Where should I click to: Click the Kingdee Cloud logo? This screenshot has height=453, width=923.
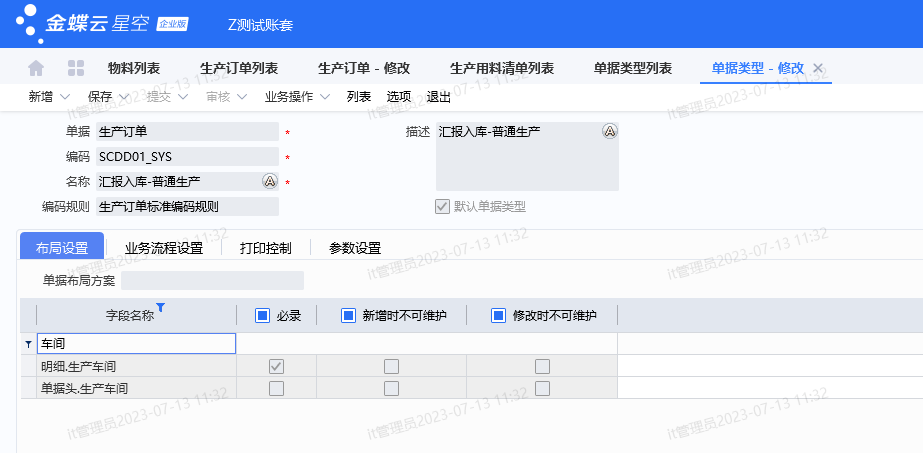click(x=102, y=24)
